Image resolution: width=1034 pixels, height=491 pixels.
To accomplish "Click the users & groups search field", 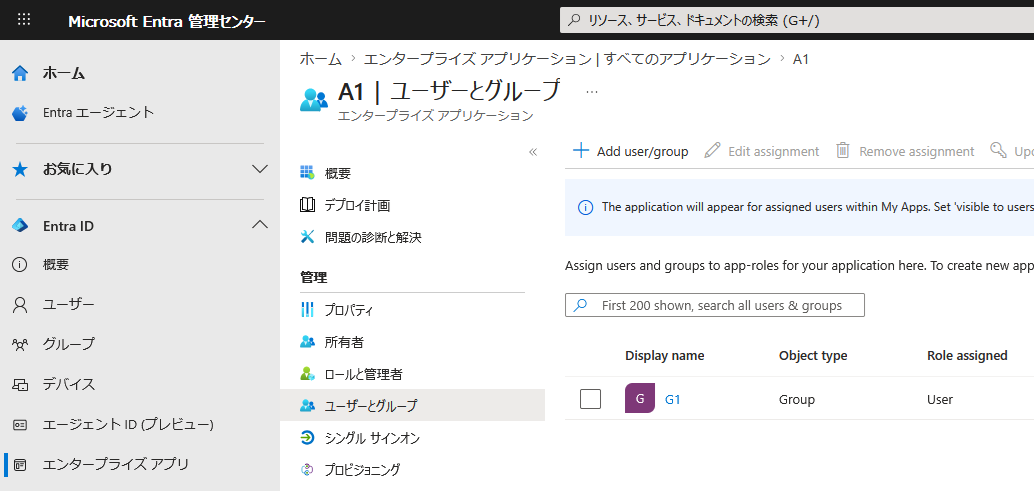I will (715, 305).
